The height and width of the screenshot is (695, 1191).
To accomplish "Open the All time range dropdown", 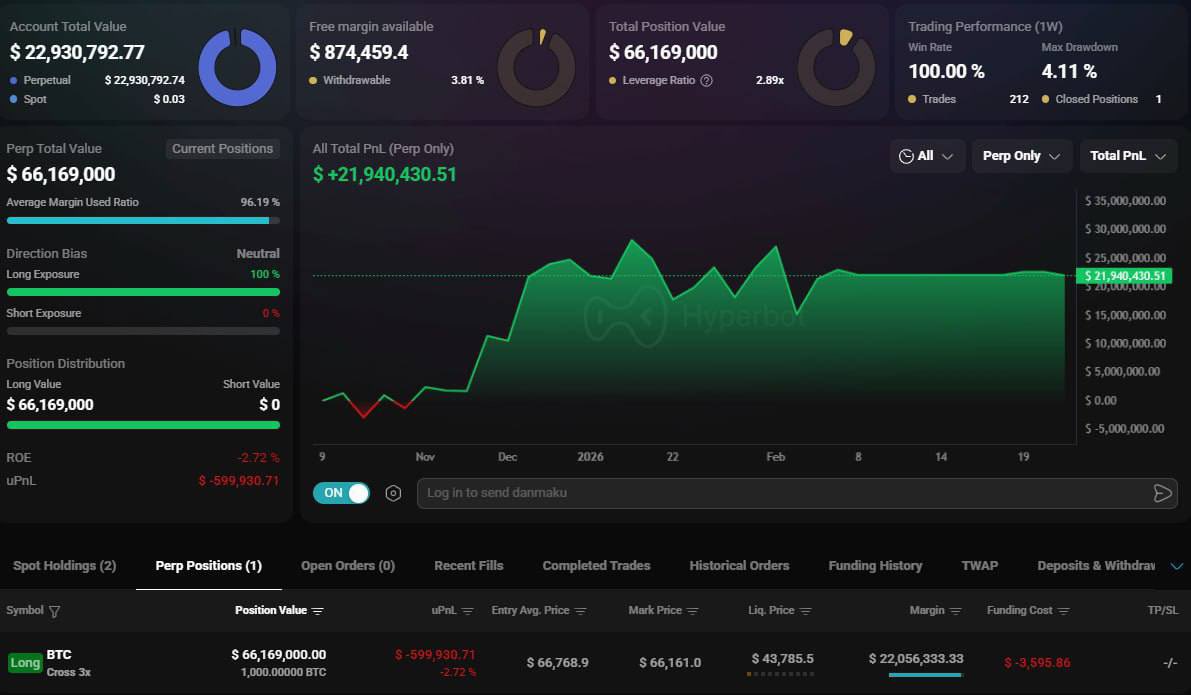I will [x=927, y=156].
